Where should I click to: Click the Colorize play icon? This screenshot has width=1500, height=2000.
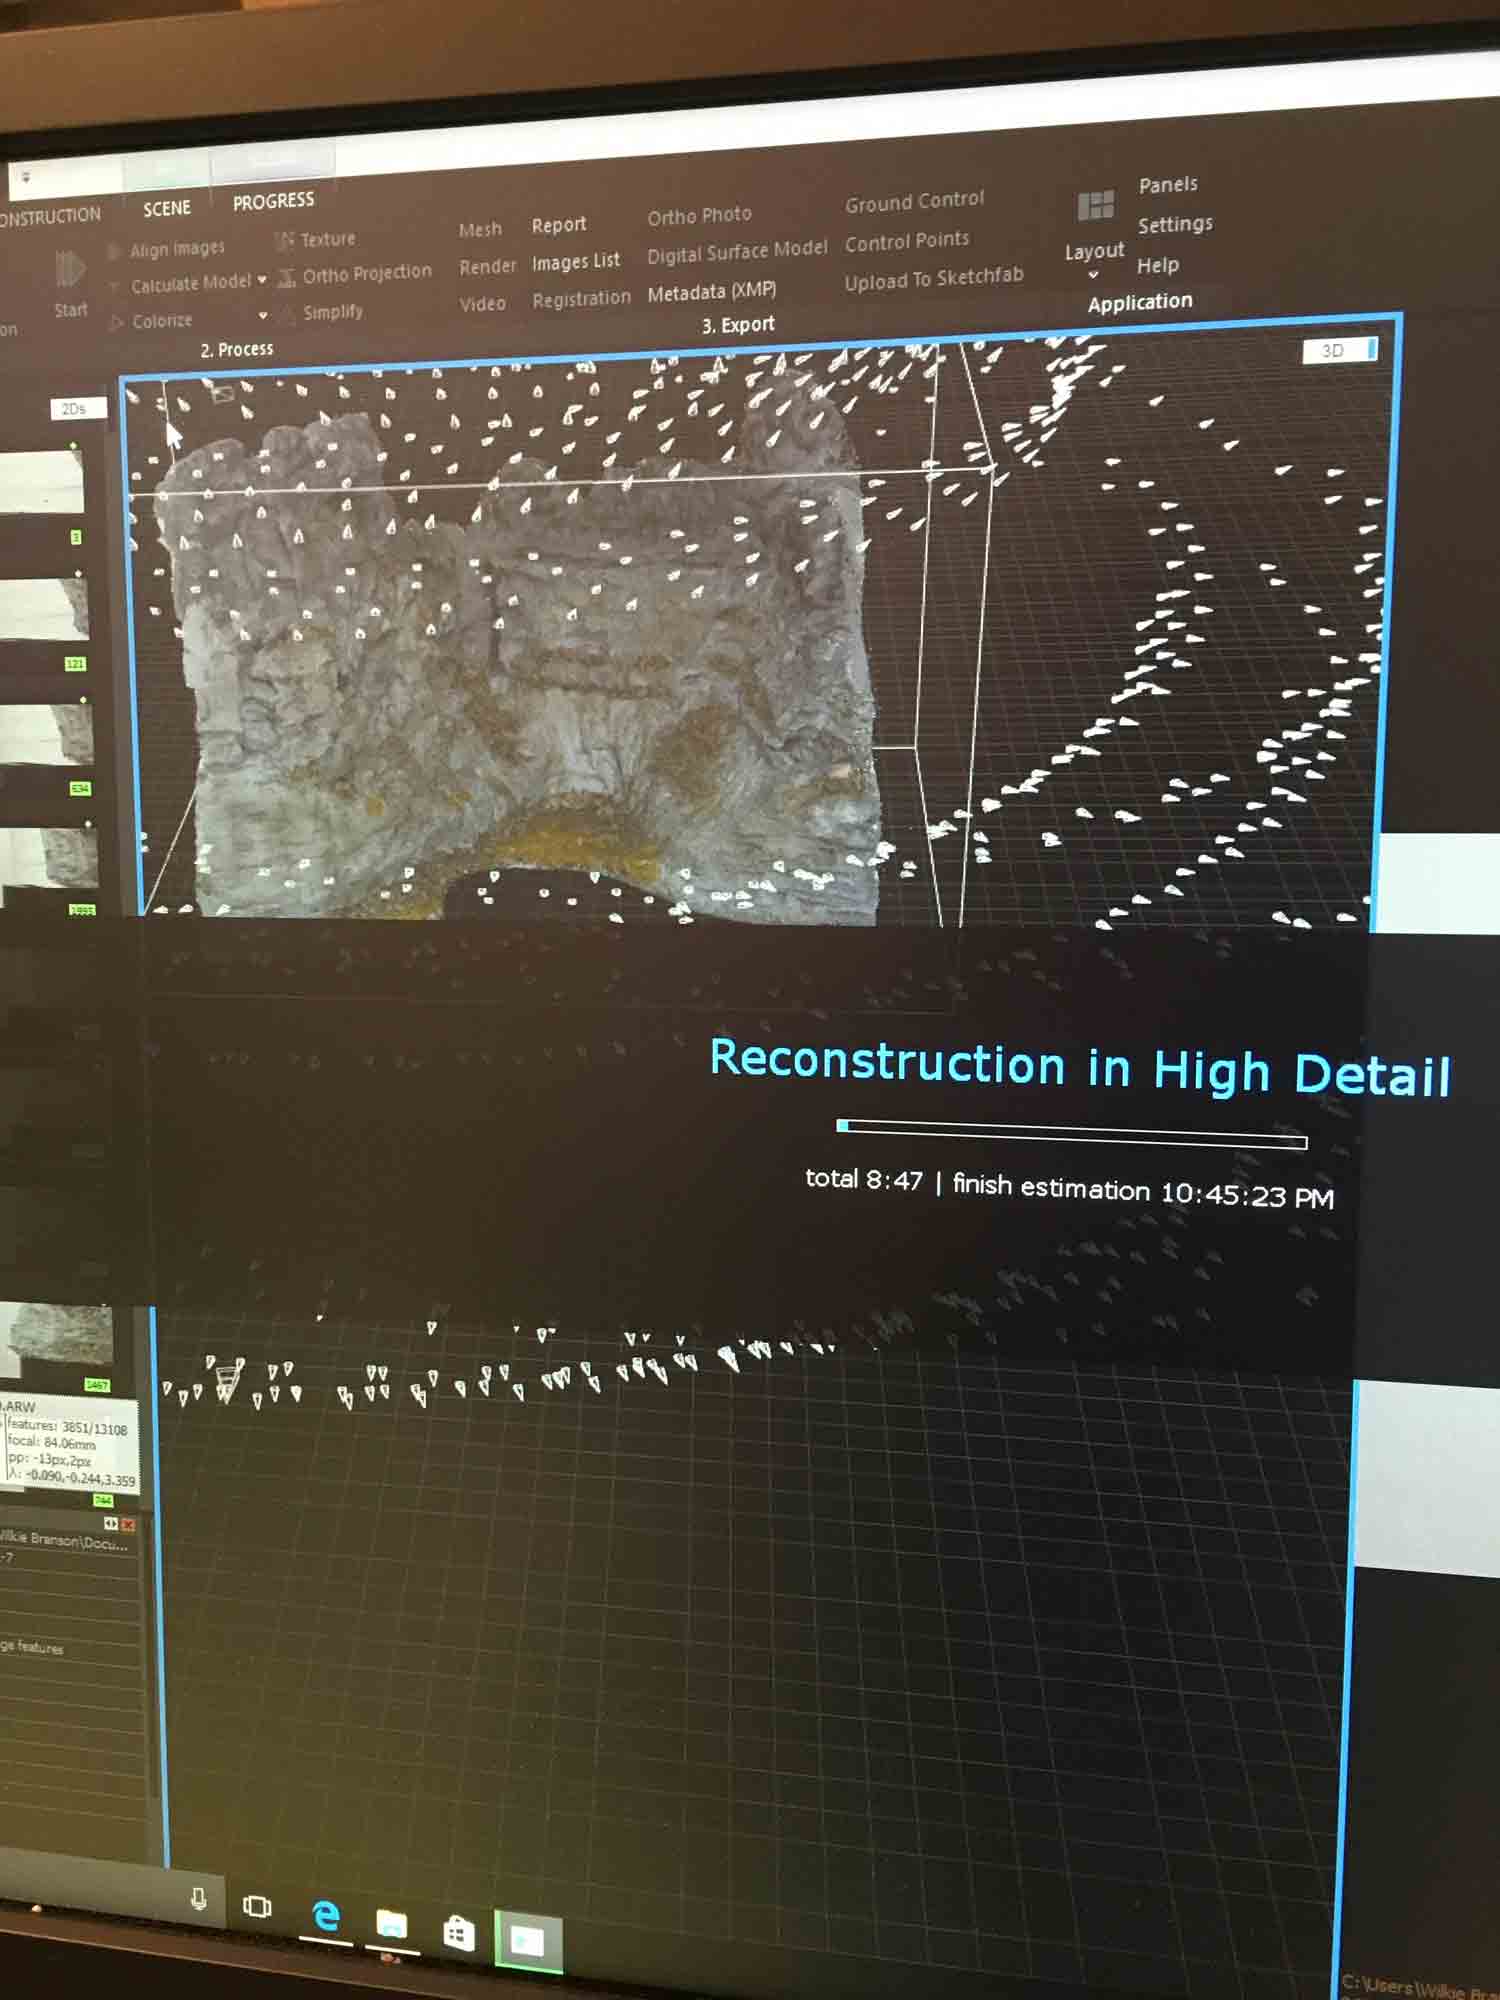tap(117, 322)
